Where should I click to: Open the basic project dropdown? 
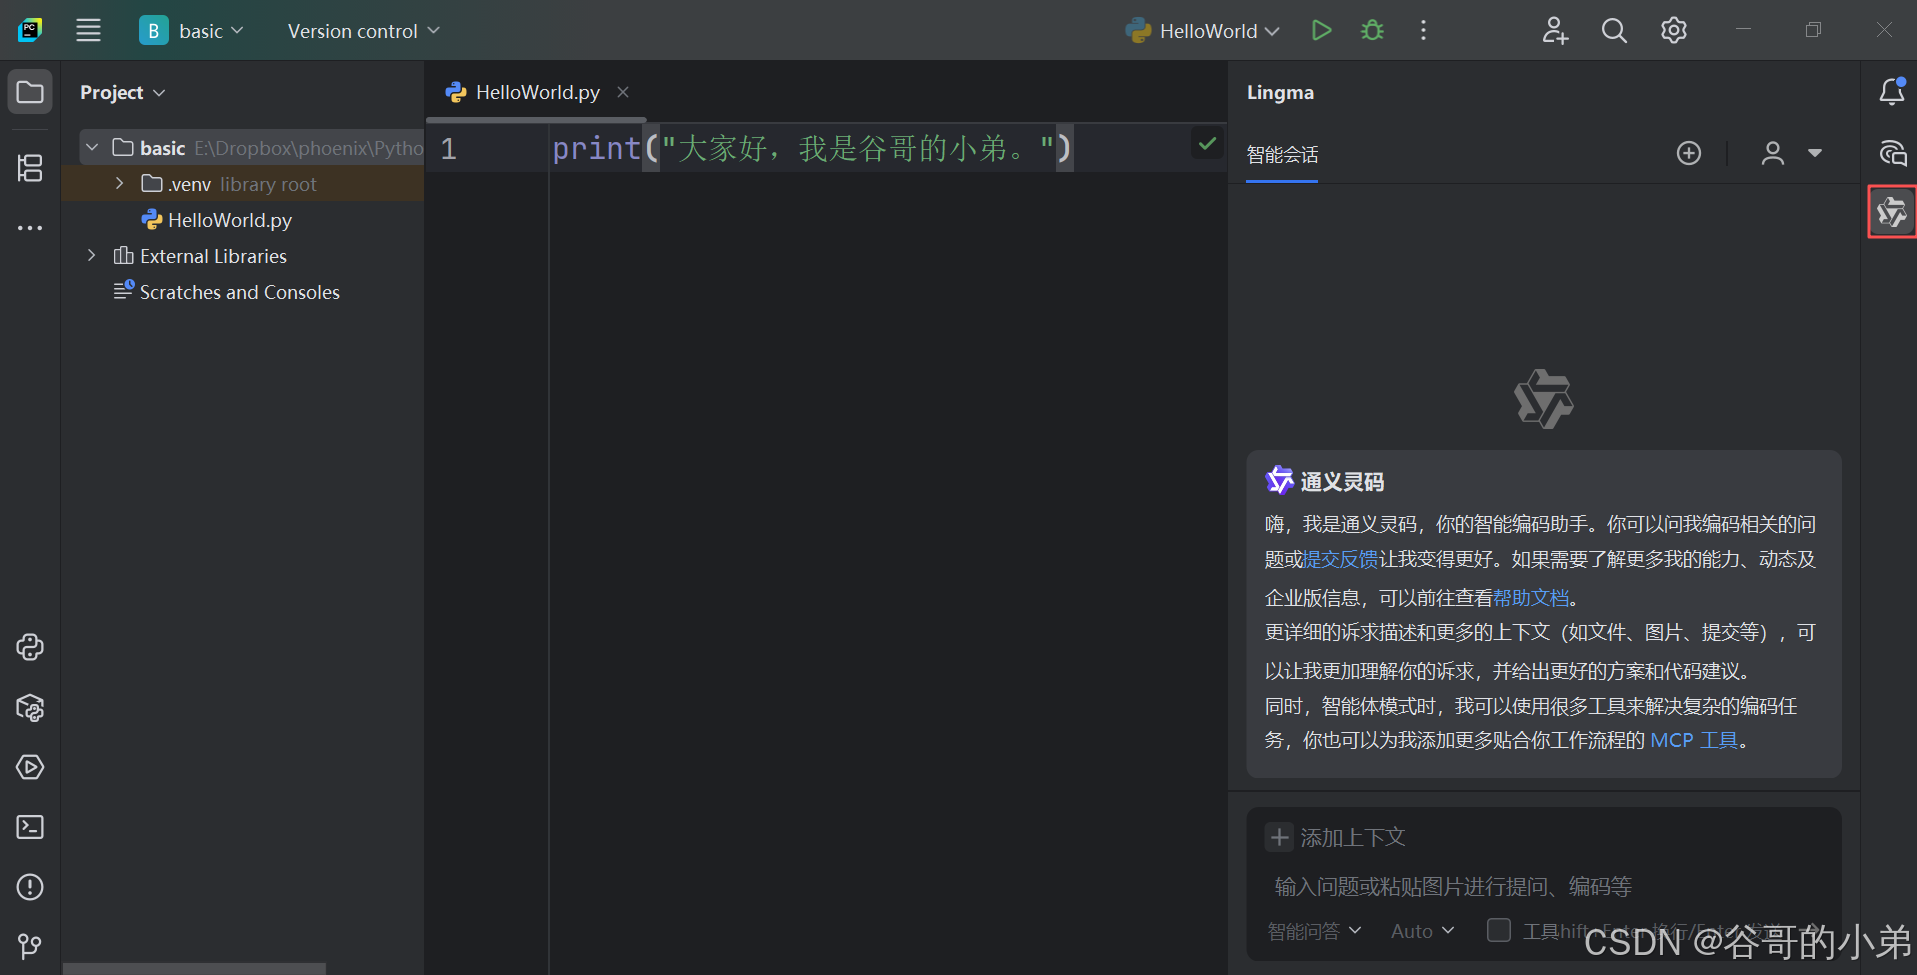tap(192, 31)
